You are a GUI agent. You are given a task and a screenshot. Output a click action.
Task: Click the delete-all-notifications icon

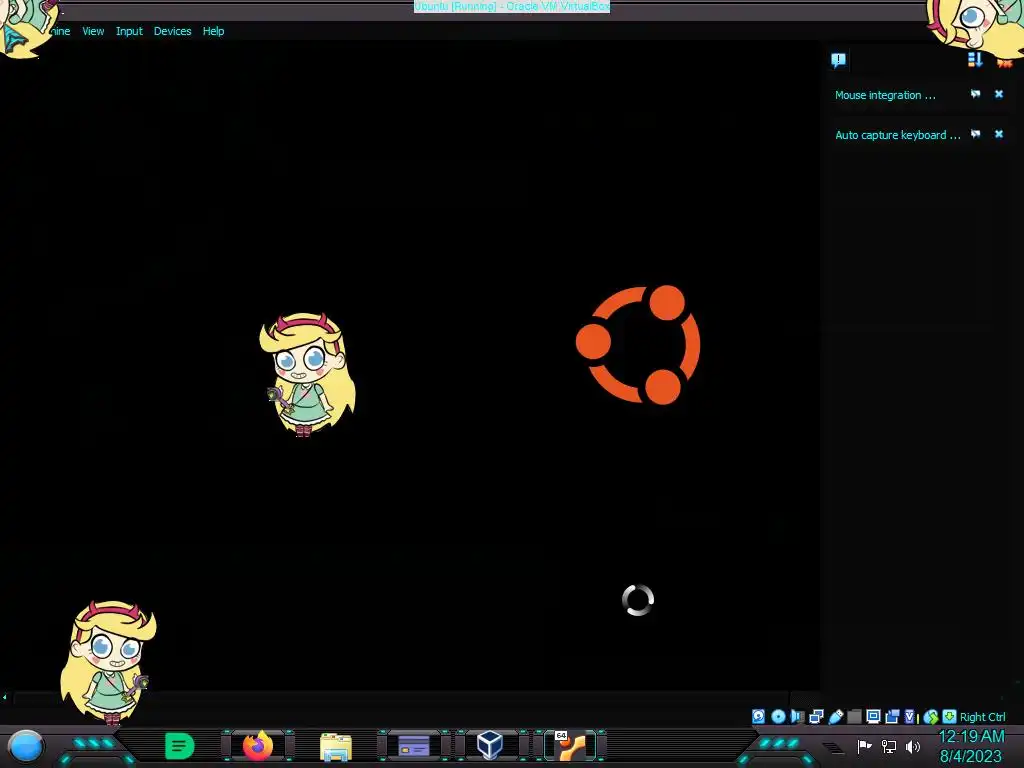click(1004, 61)
